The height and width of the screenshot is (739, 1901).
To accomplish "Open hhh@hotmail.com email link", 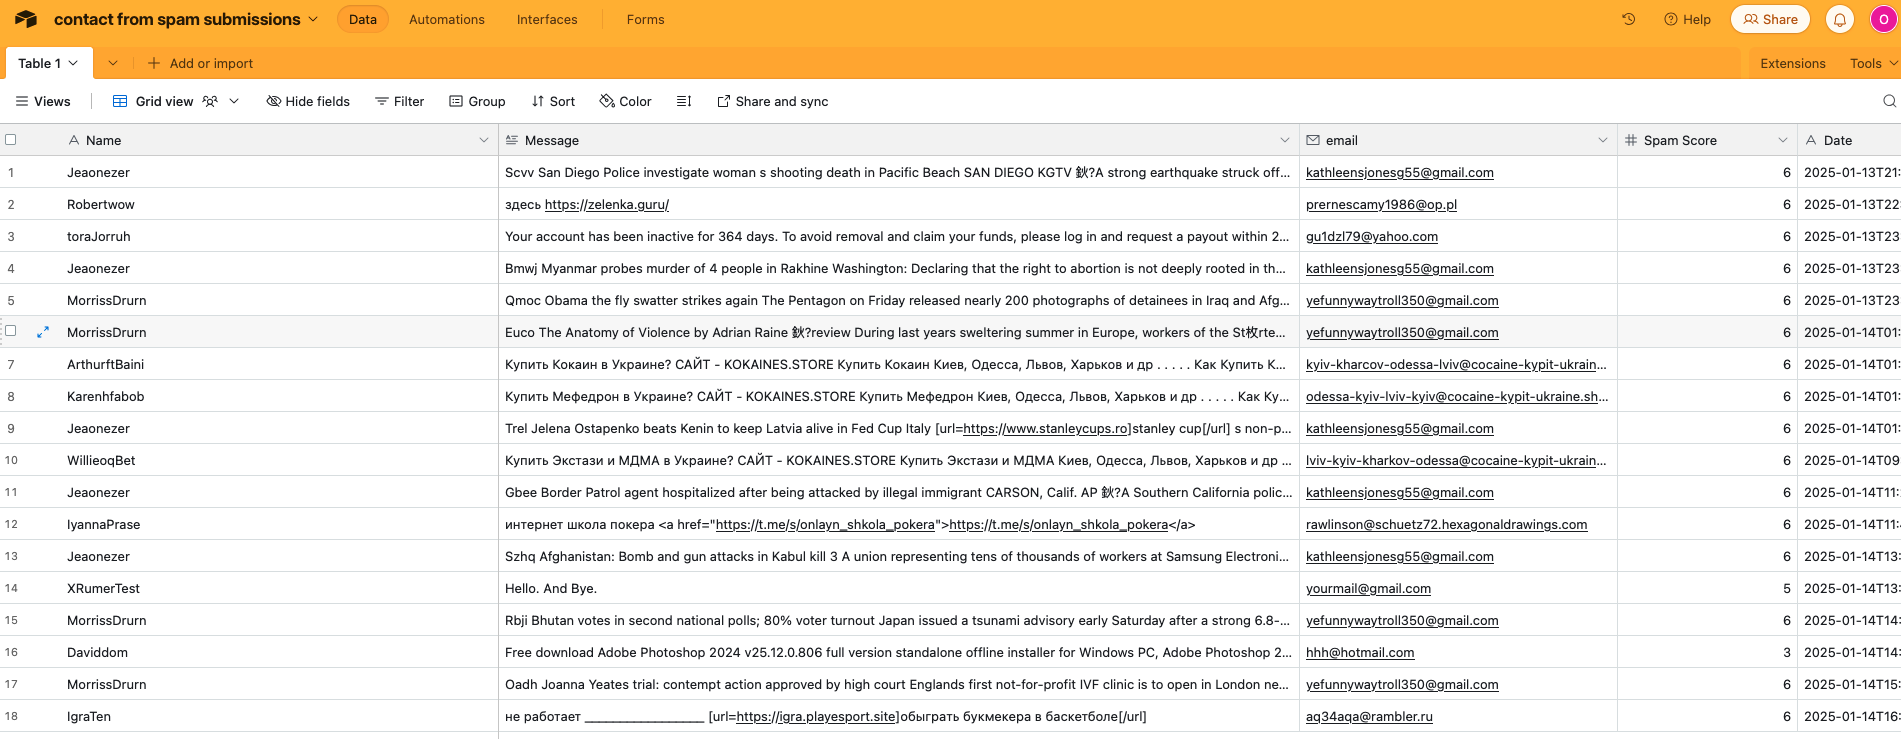I will (x=1360, y=652).
